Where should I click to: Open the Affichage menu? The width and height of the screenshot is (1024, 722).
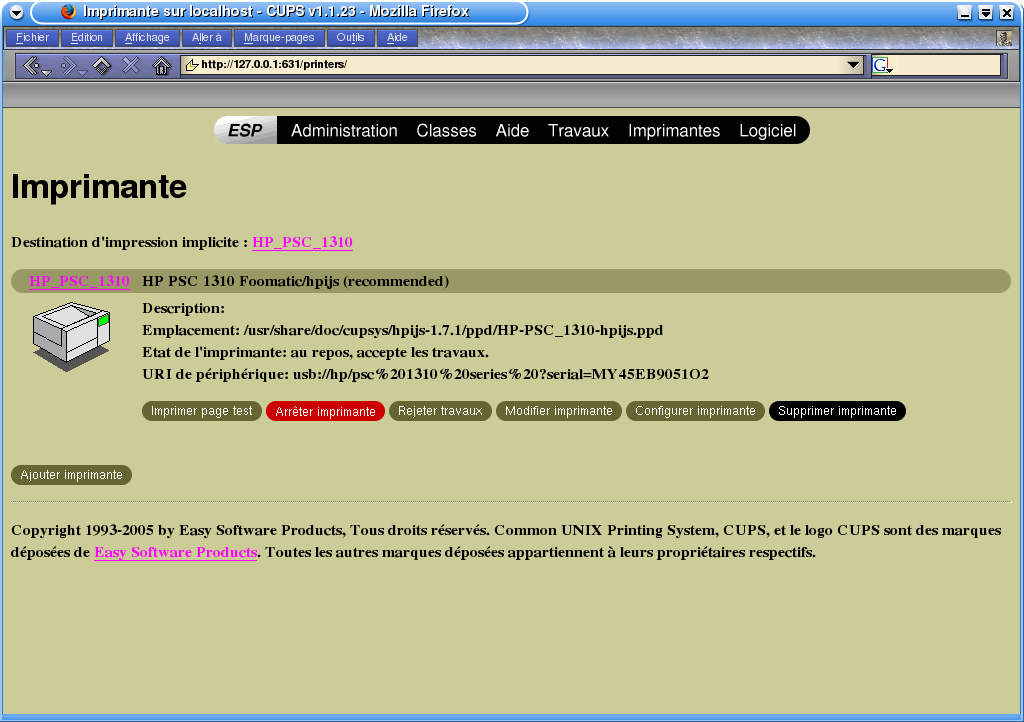click(147, 38)
